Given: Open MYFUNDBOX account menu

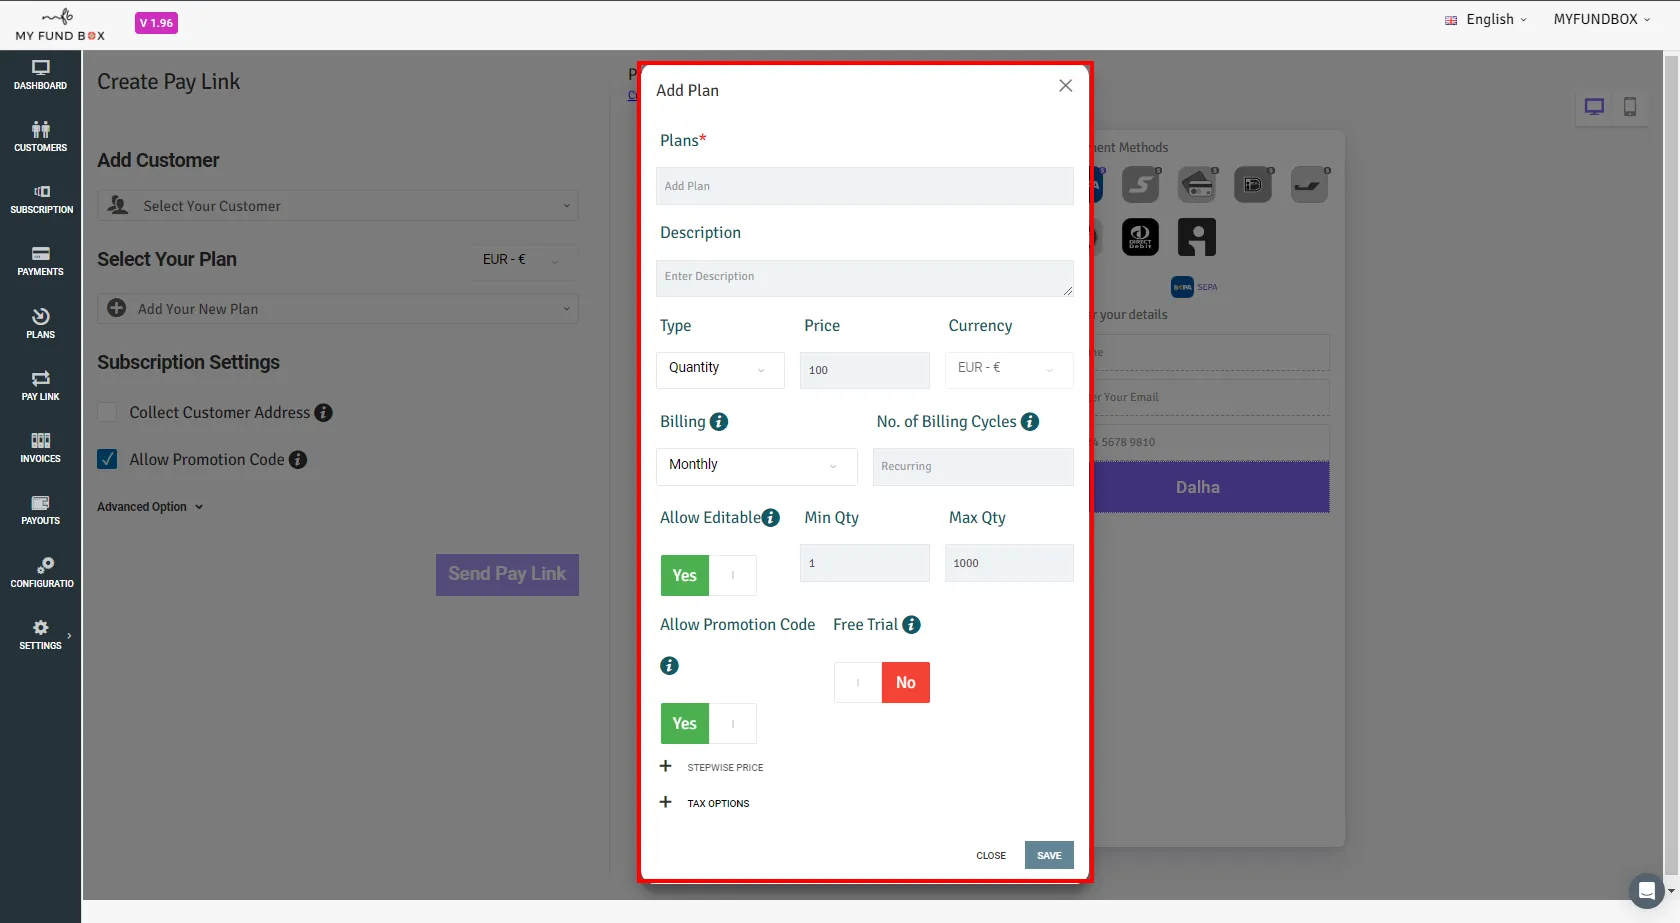Looking at the screenshot, I should [x=1602, y=19].
